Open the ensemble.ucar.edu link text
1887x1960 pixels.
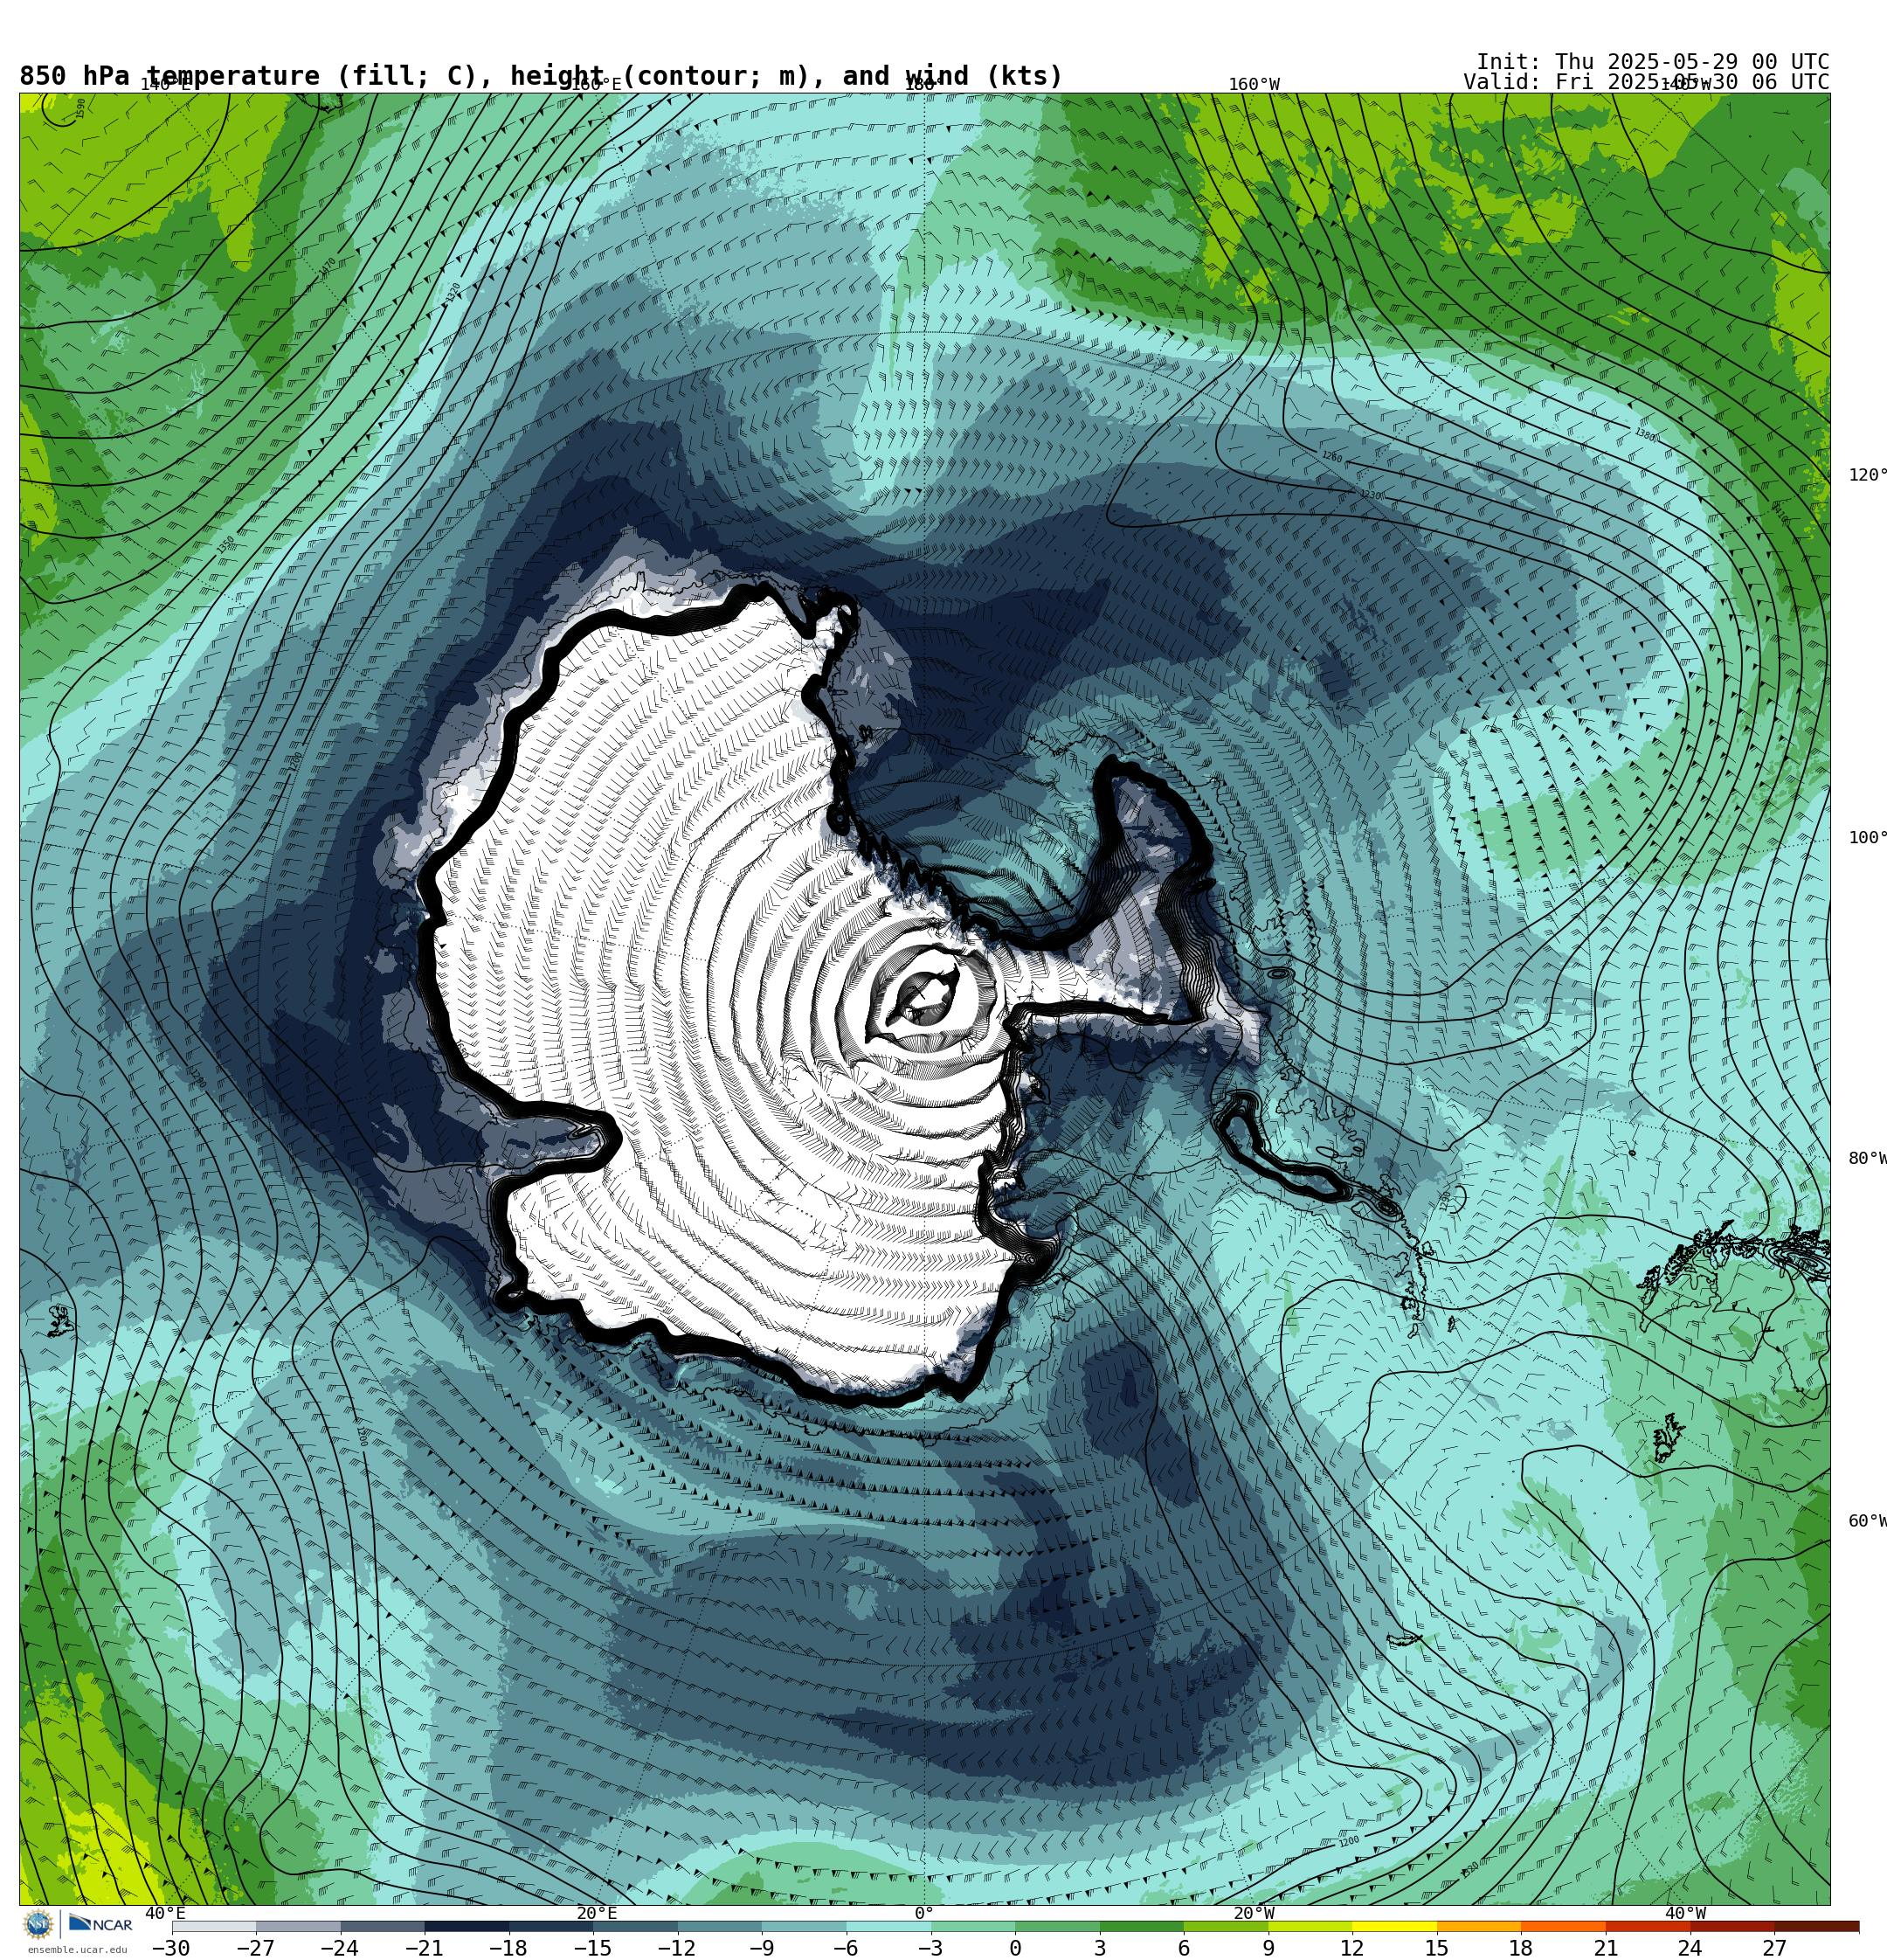tap(77, 1950)
